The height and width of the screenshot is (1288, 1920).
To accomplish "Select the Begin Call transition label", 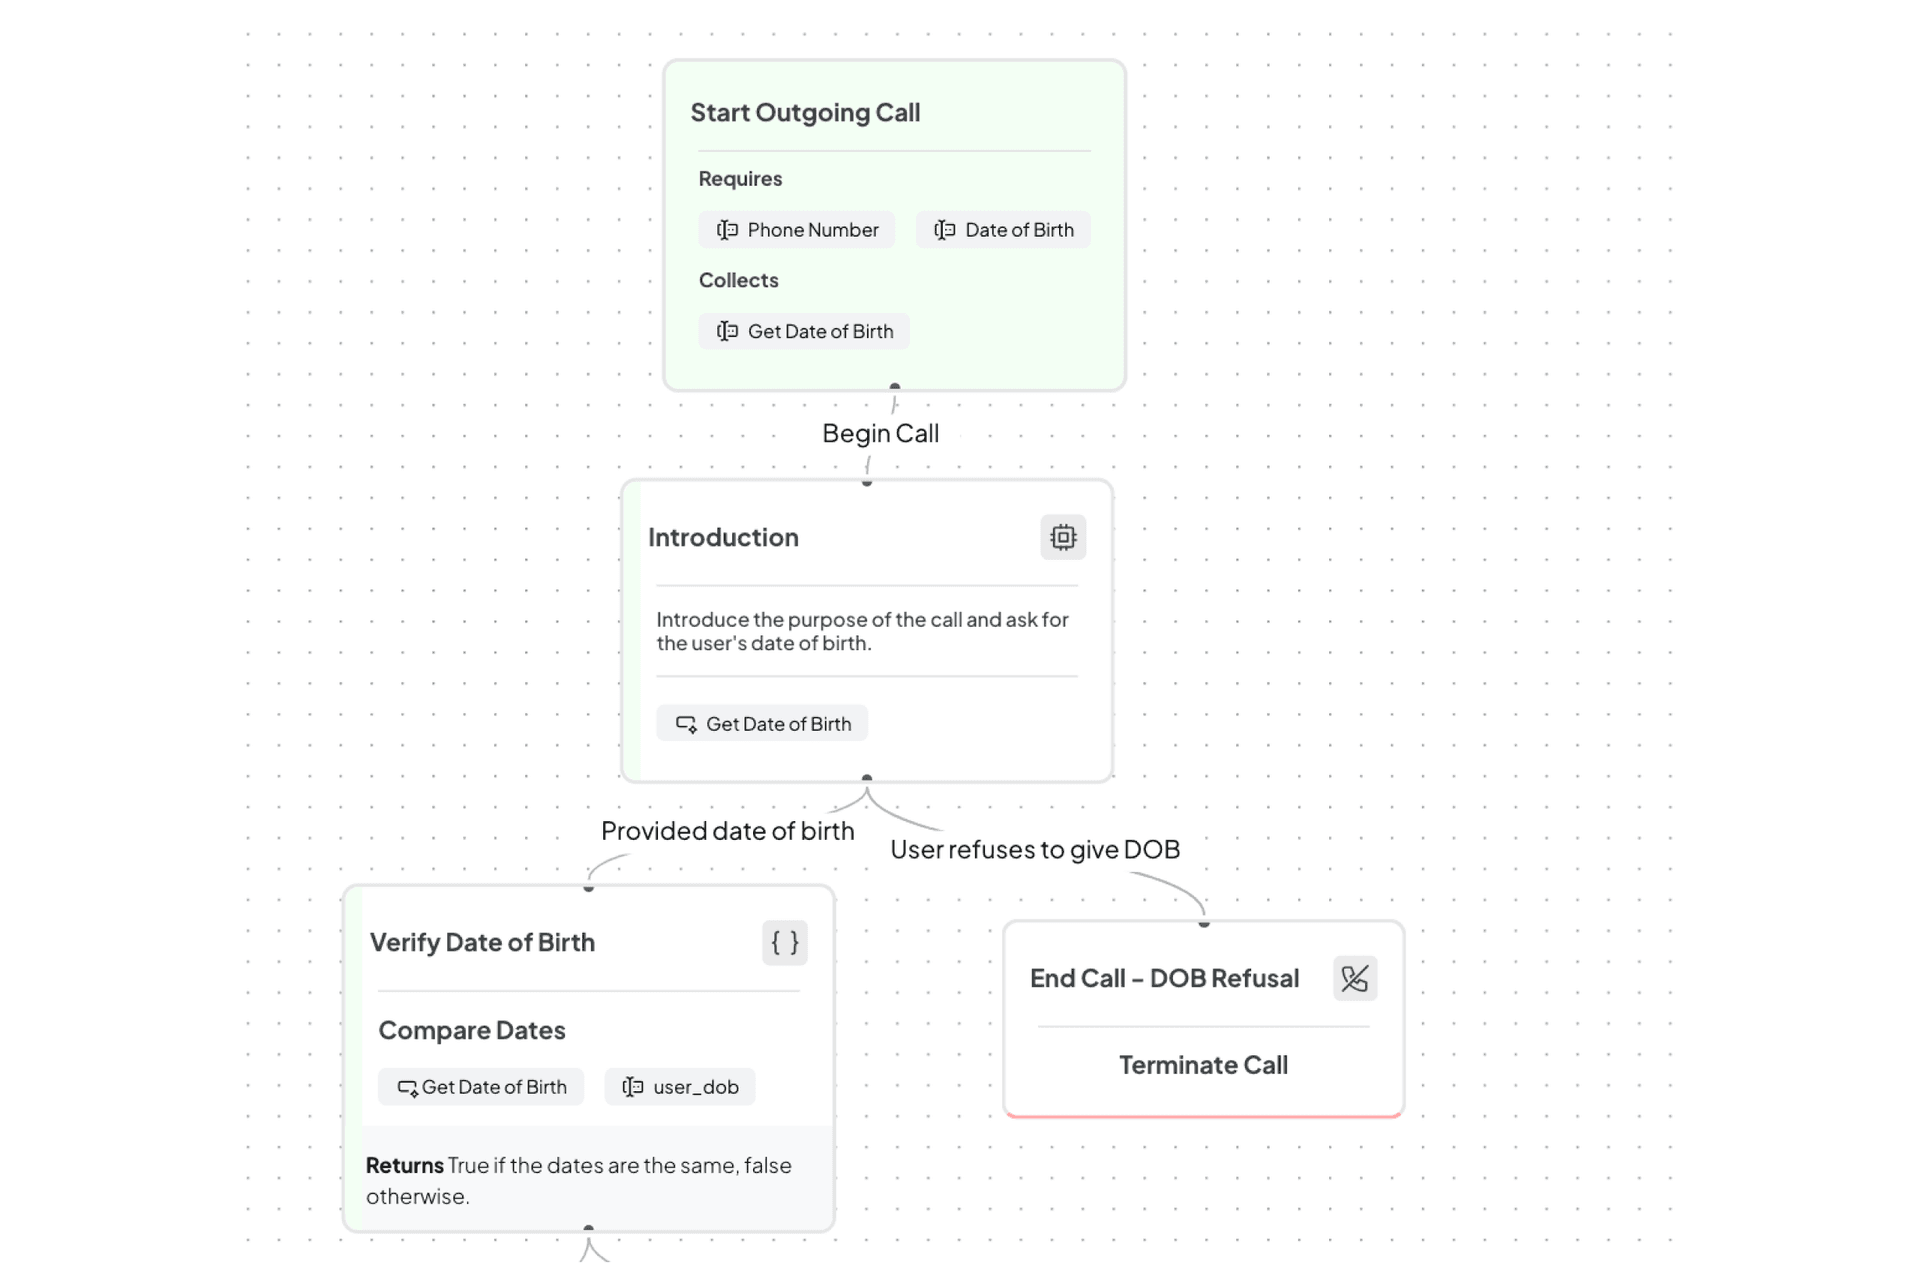I will 880,433.
